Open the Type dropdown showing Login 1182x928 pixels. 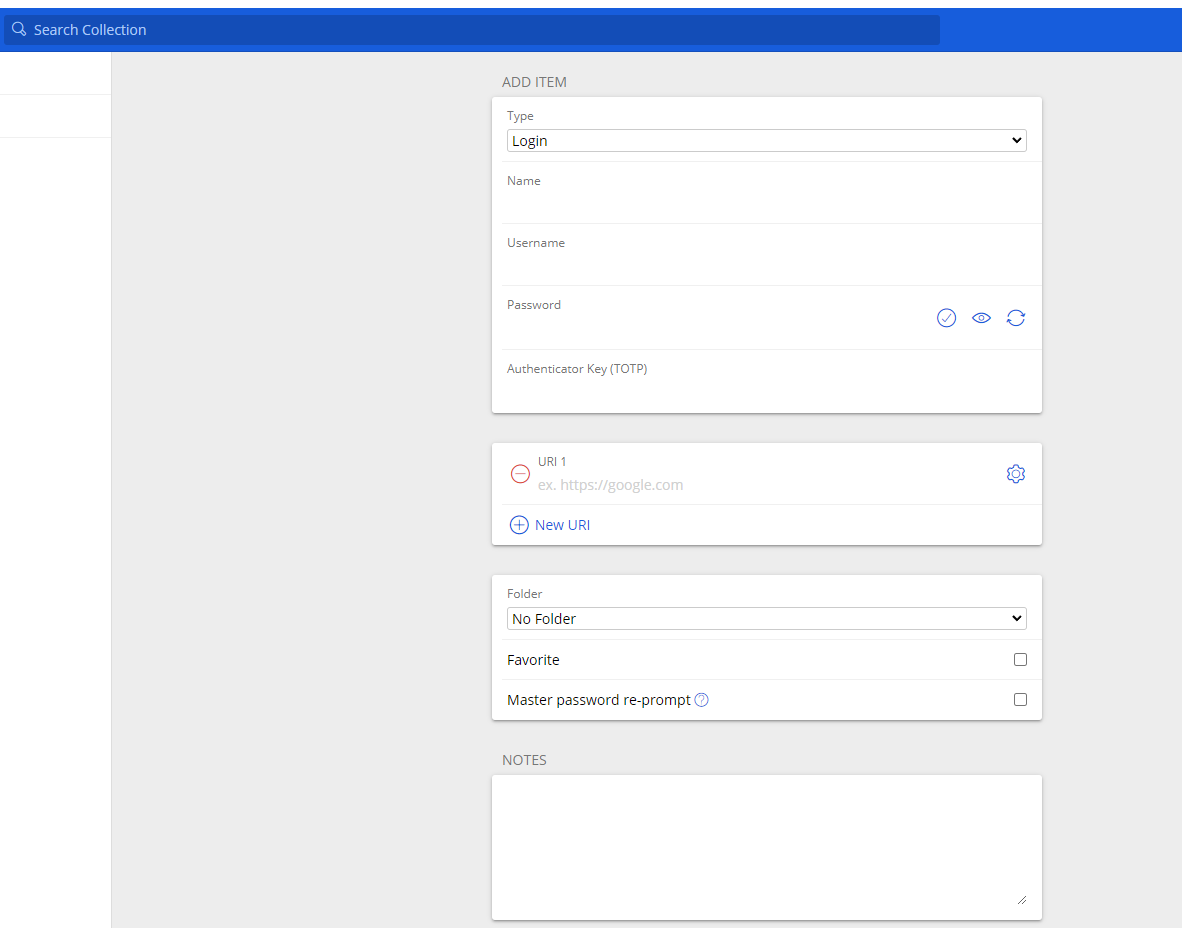pyautogui.click(x=766, y=141)
